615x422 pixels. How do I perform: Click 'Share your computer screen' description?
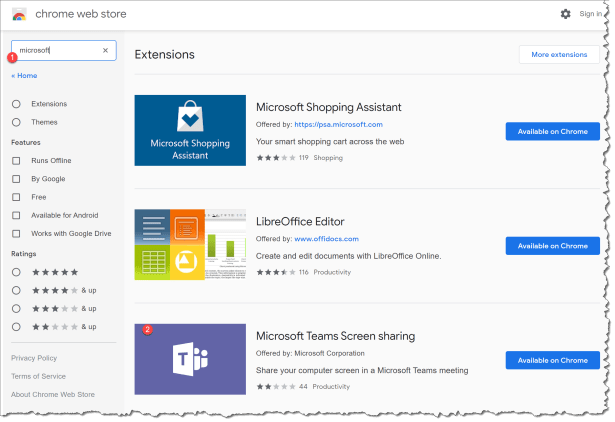pyautogui.click(x=362, y=371)
